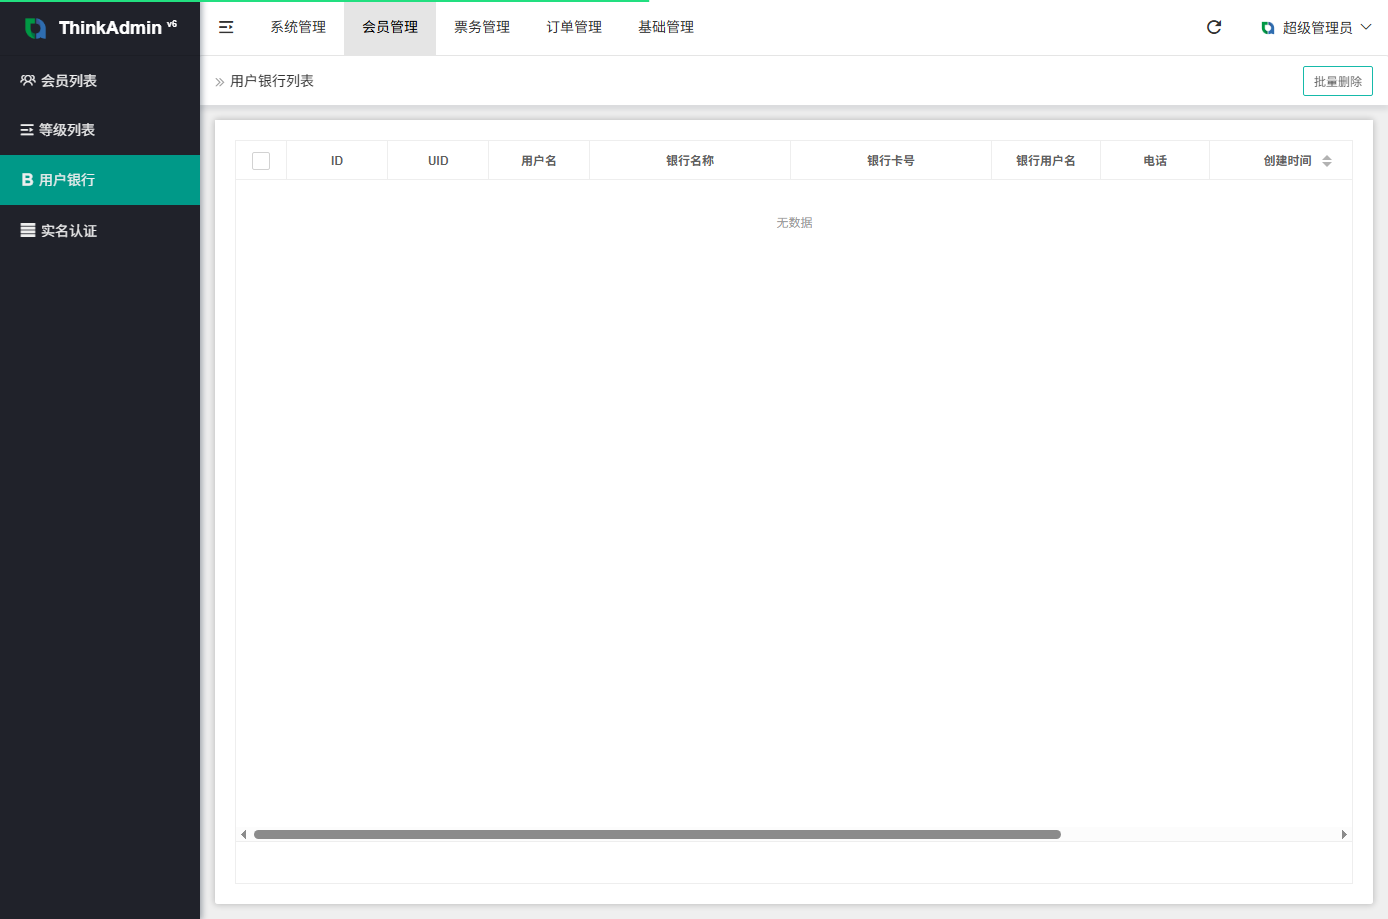Open the 订单管理 top menu
The width and height of the screenshot is (1388, 919).
pyautogui.click(x=574, y=27)
